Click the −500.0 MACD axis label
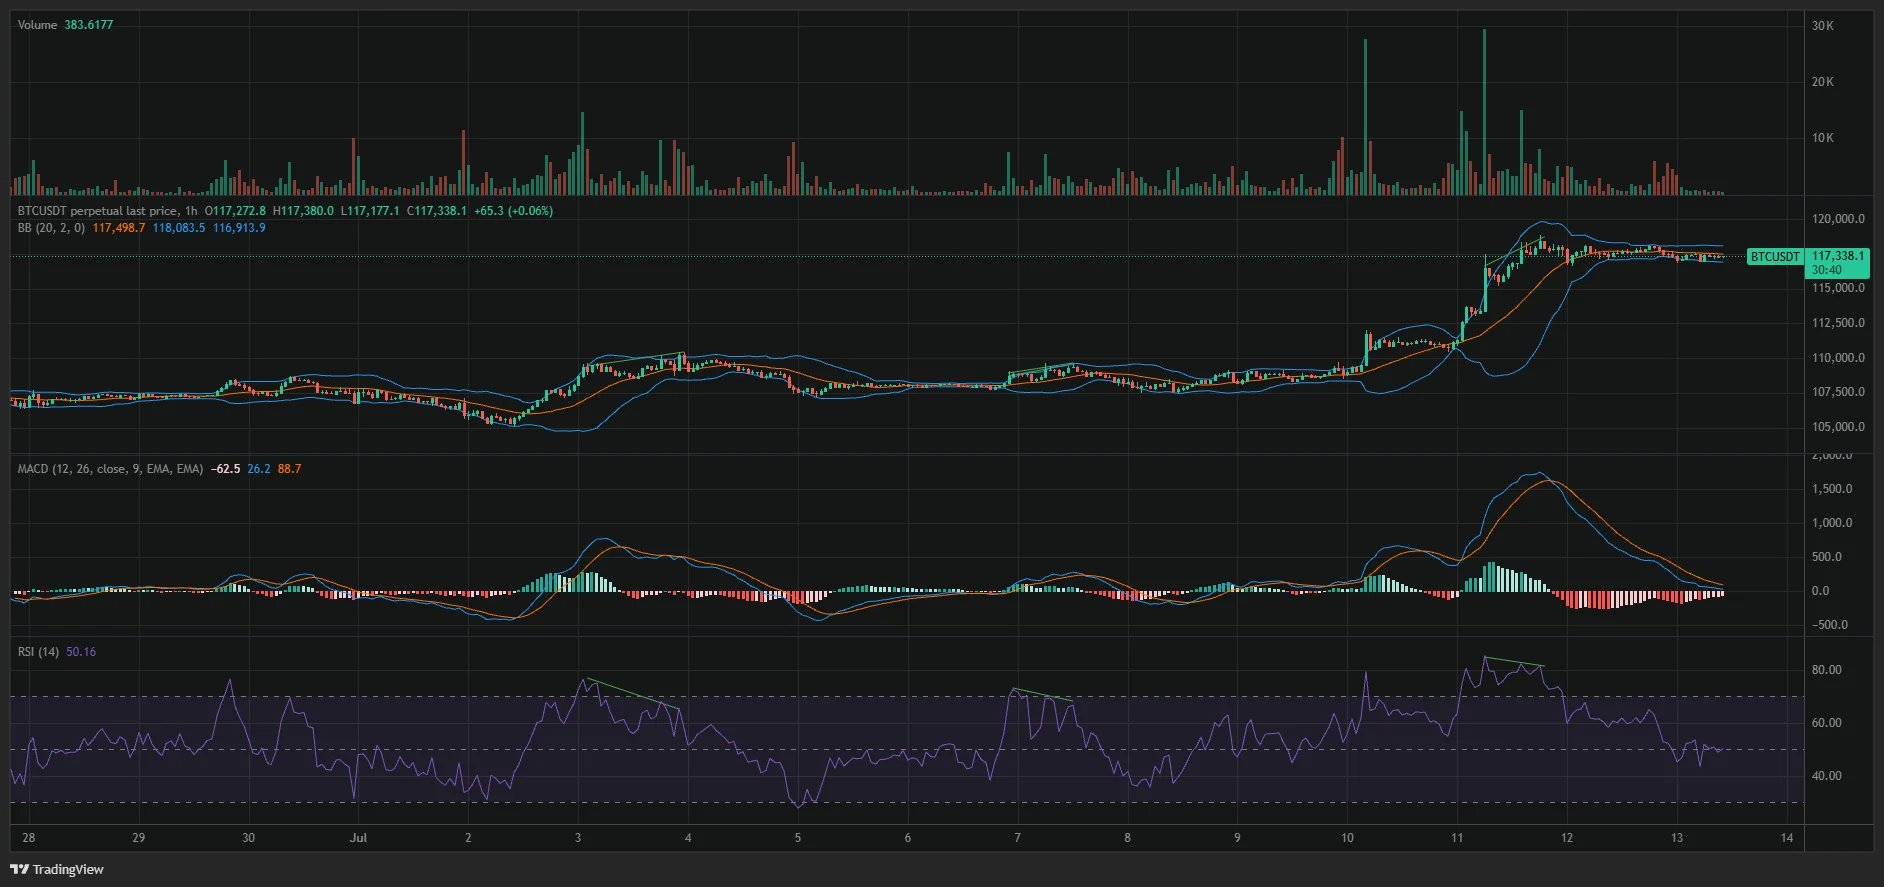 pyautogui.click(x=1830, y=625)
